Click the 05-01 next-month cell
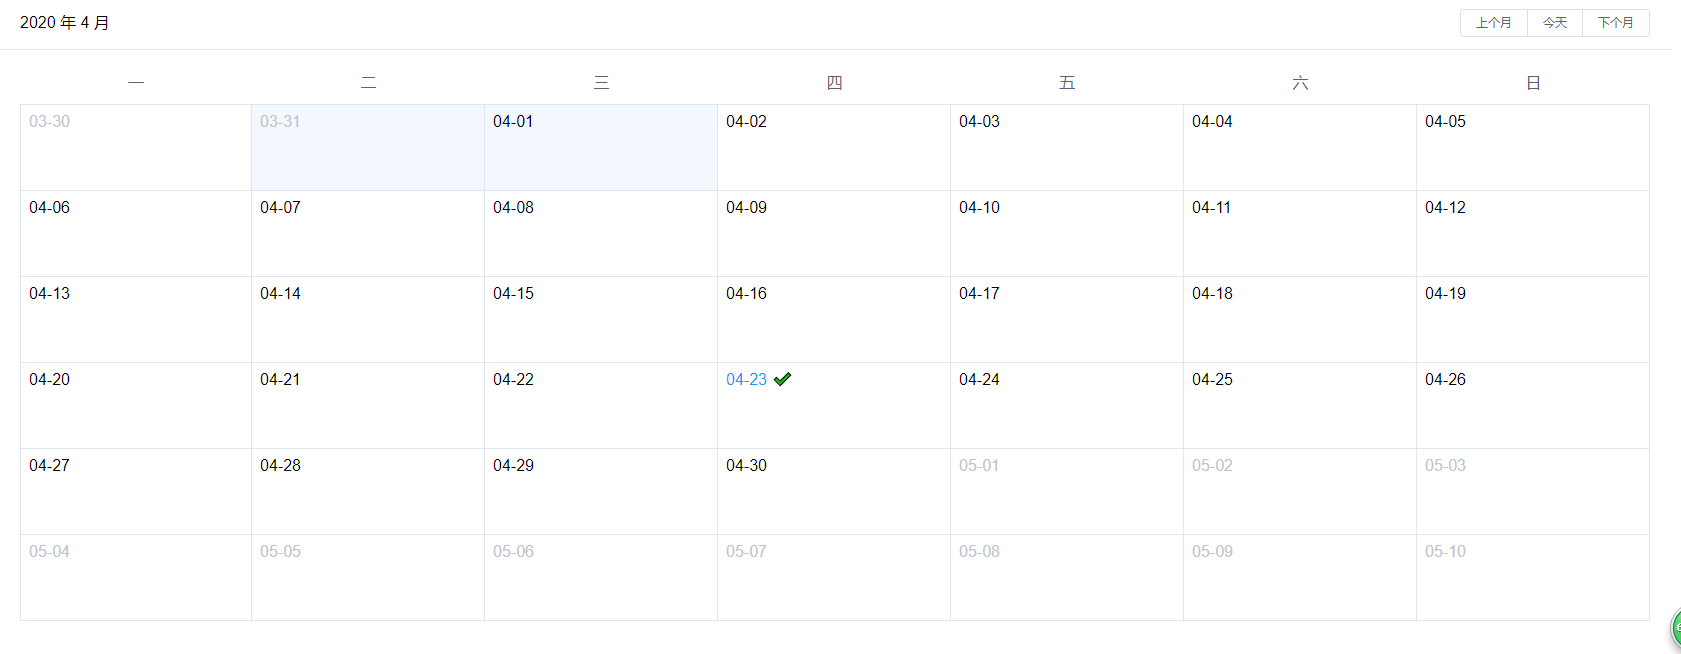This screenshot has width=1681, height=654. click(1066, 491)
